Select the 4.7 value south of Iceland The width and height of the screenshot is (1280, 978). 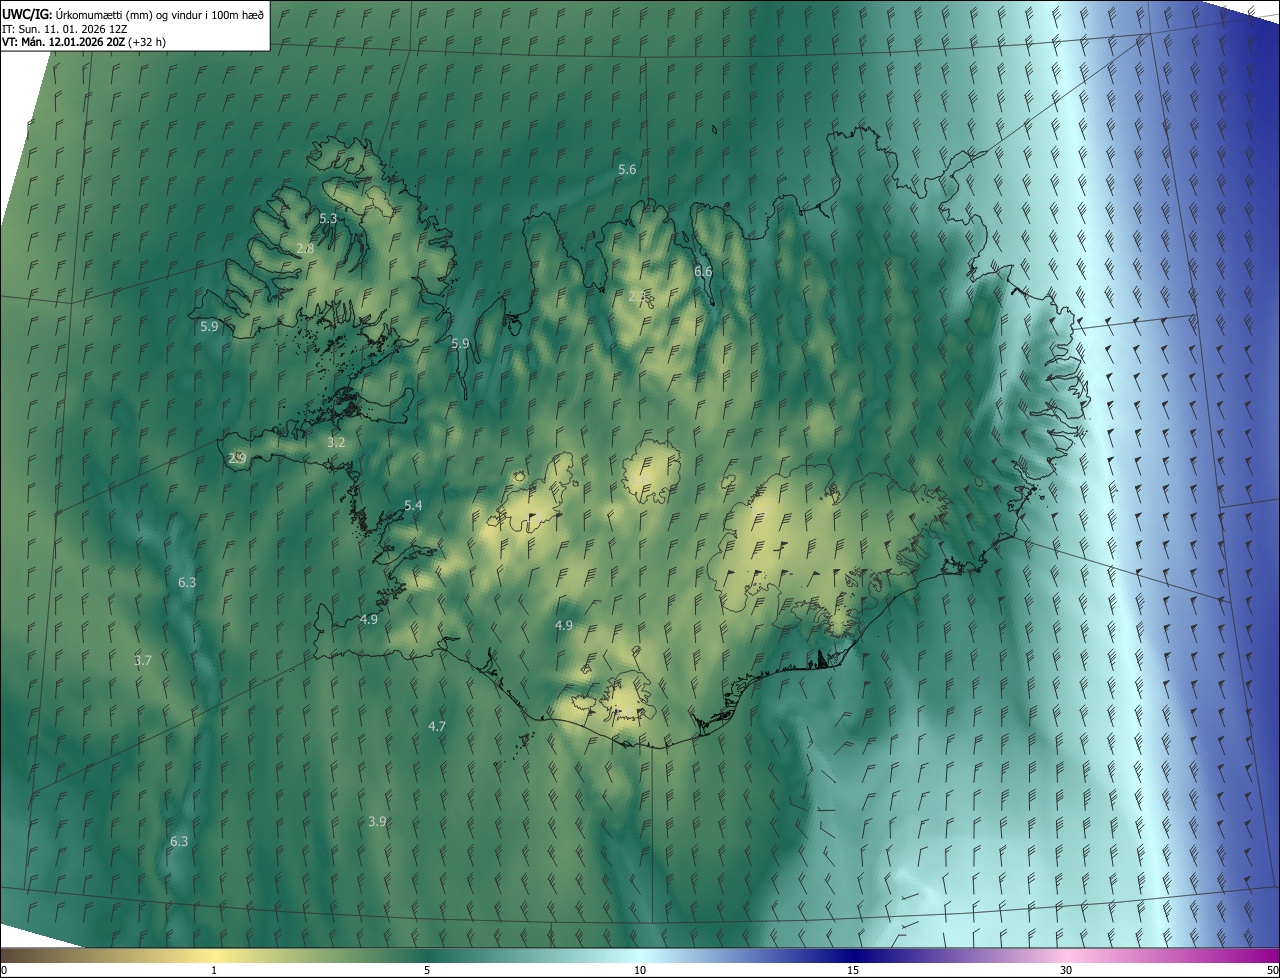pos(437,727)
